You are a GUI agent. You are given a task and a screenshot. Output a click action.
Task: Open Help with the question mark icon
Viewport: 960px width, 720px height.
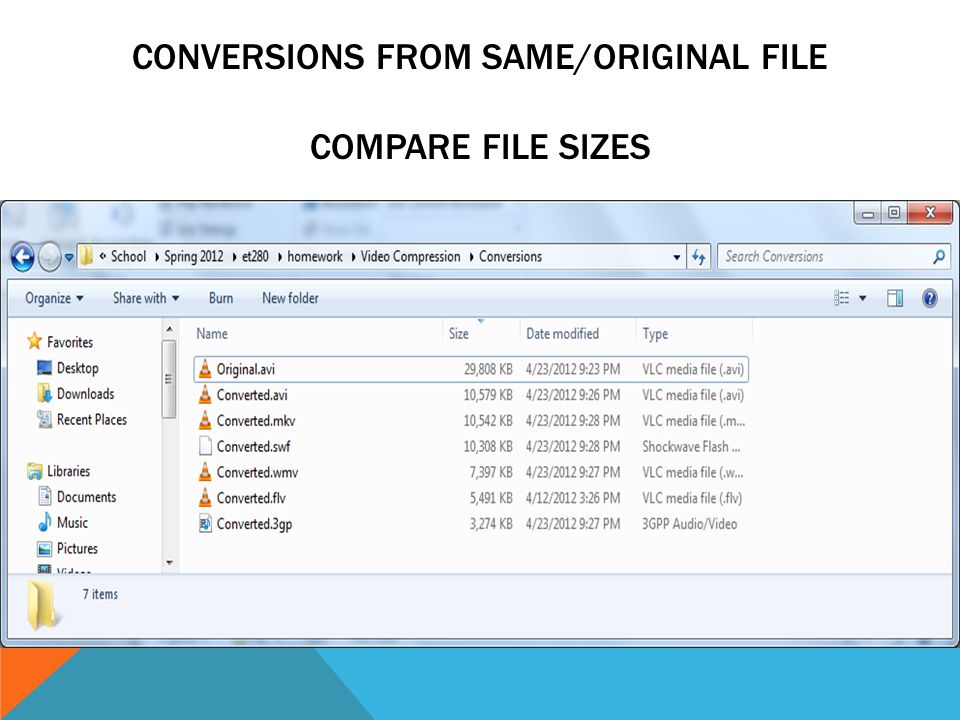[x=929, y=298]
